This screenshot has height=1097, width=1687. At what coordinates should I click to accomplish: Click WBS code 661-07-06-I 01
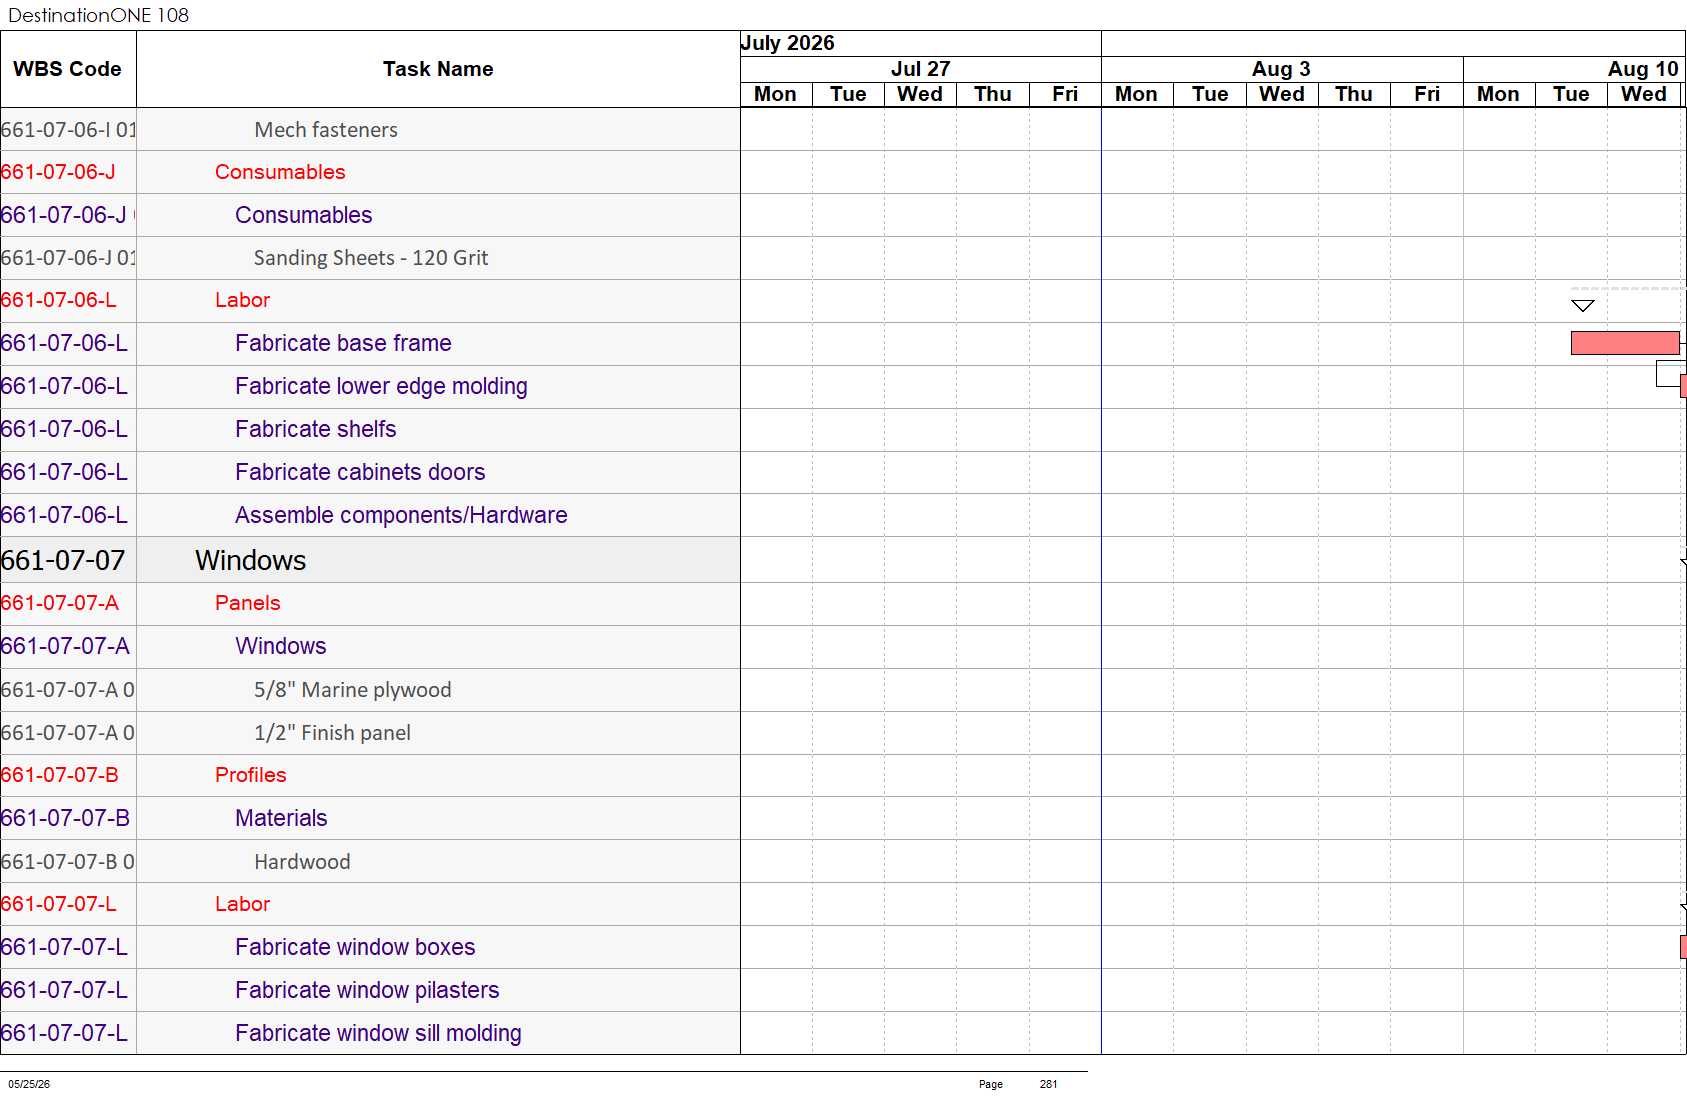pyautogui.click(x=68, y=130)
